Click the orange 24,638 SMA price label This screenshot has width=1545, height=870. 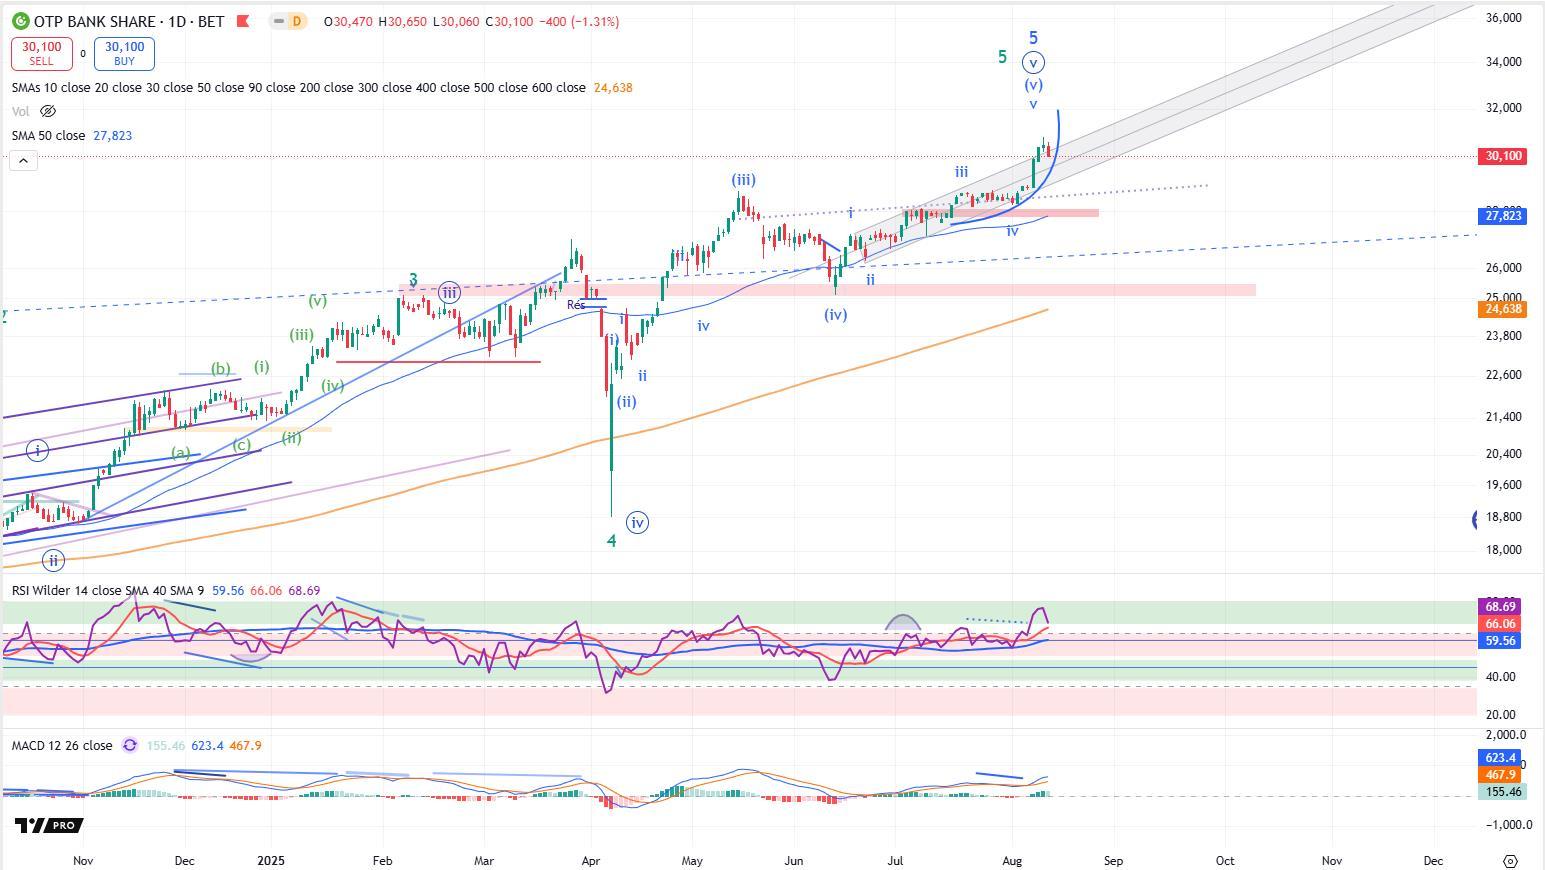1502,309
